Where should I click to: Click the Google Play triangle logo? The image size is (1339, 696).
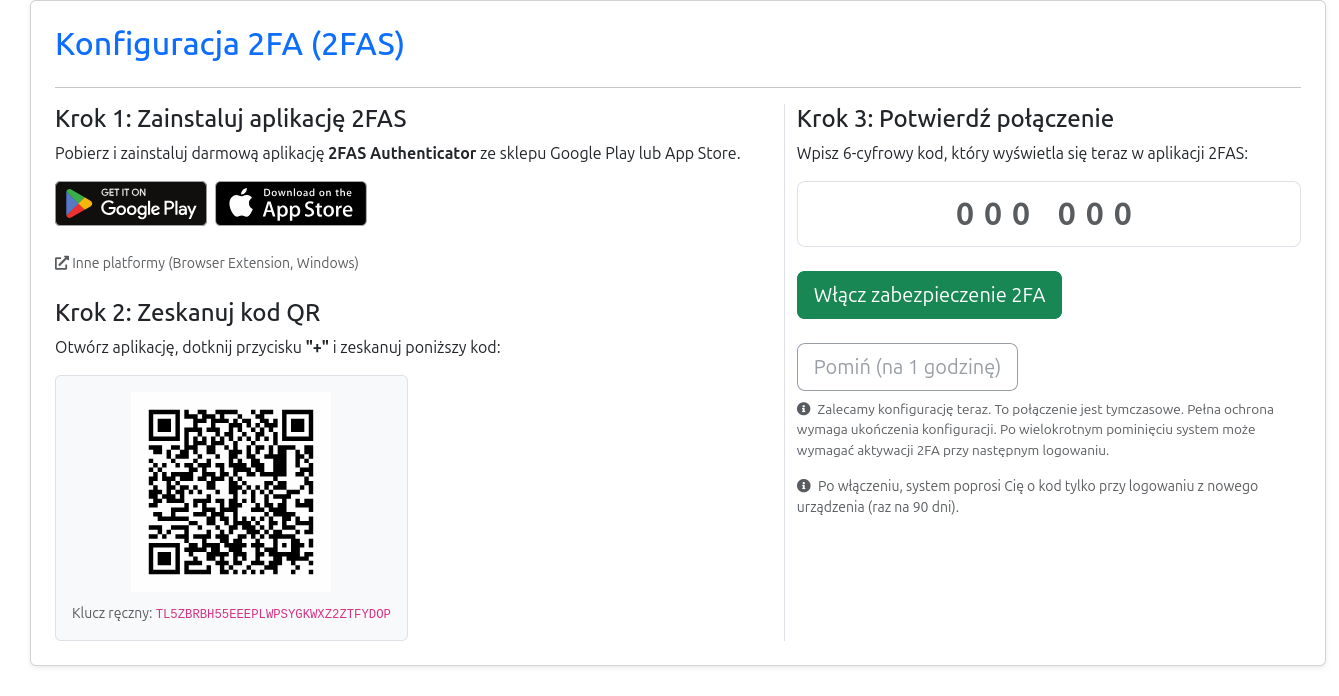79,204
